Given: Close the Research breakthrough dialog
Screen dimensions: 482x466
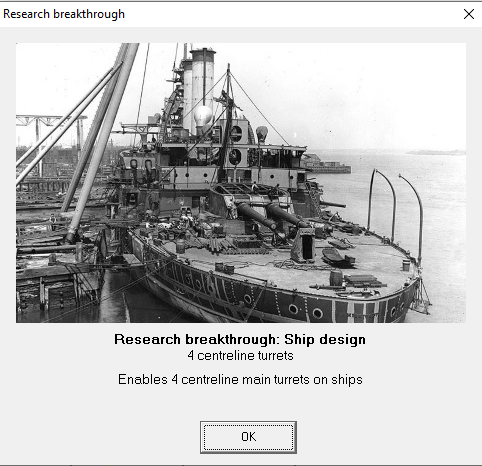Looking at the screenshot, I should click(x=469, y=14).
